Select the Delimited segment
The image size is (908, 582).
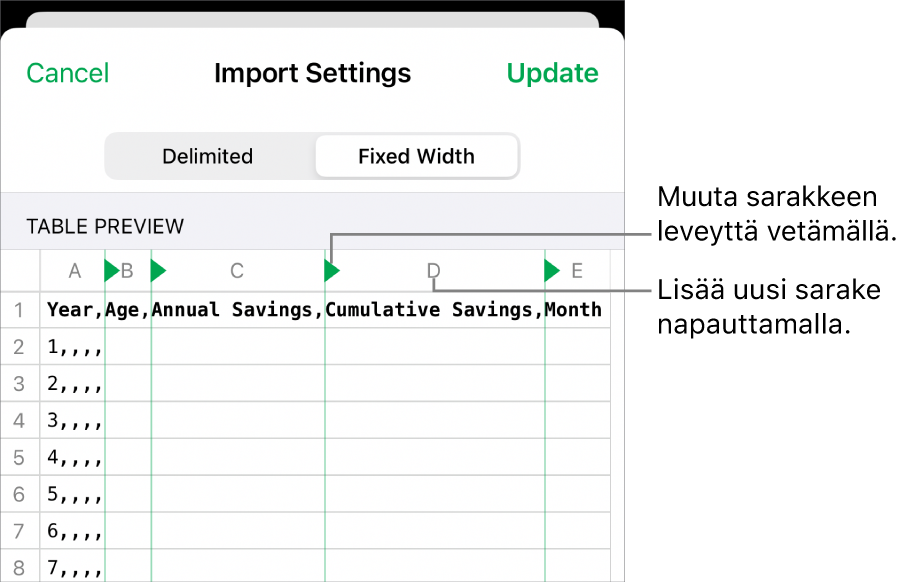click(x=208, y=157)
